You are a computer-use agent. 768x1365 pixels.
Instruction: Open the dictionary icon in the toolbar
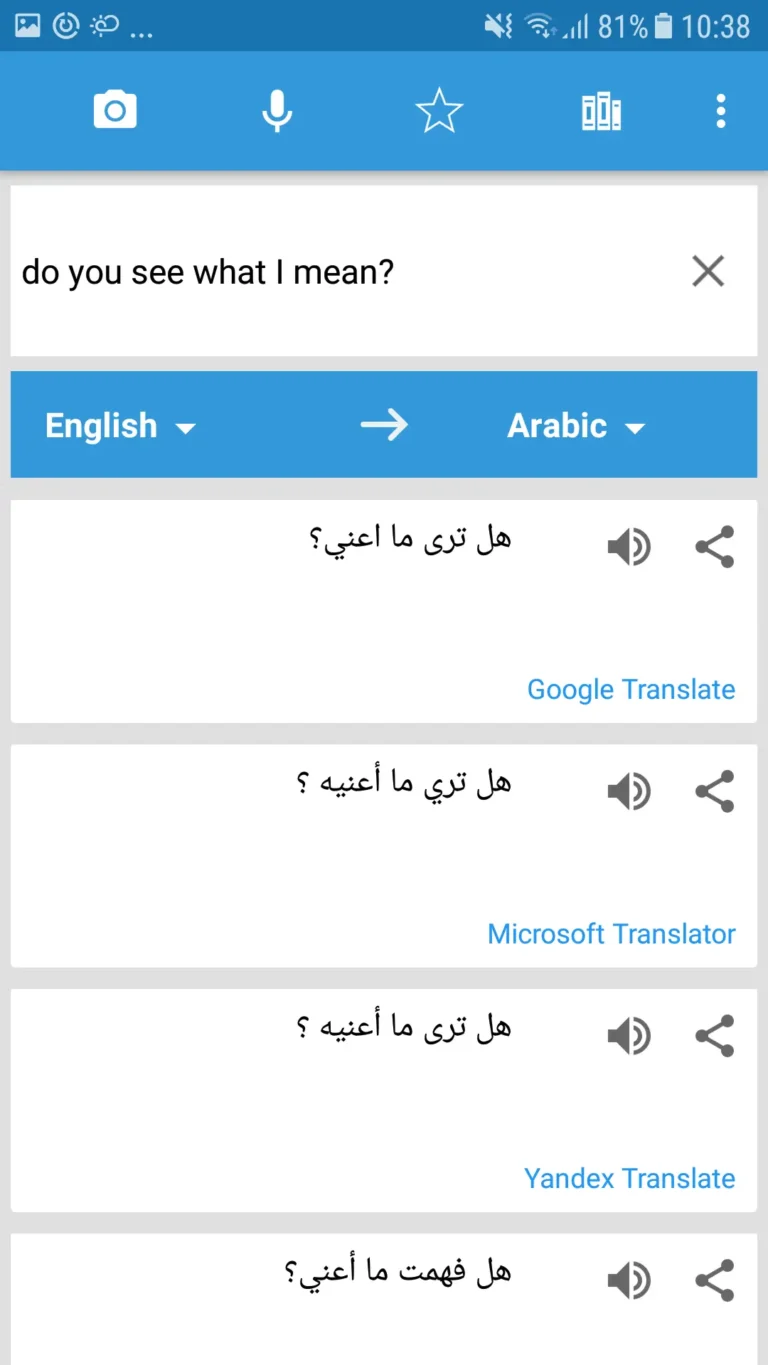point(600,110)
